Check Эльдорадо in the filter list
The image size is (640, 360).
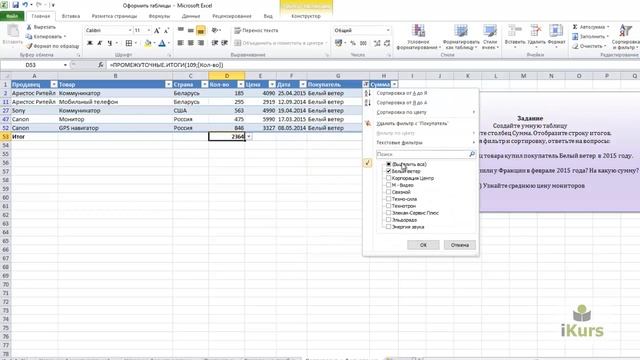point(389,220)
